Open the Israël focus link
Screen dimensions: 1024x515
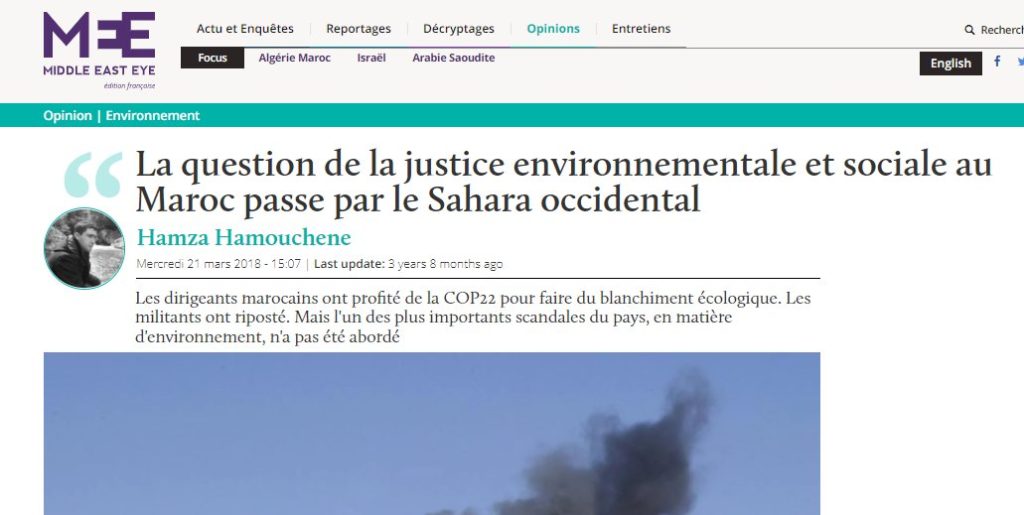click(x=371, y=57)
